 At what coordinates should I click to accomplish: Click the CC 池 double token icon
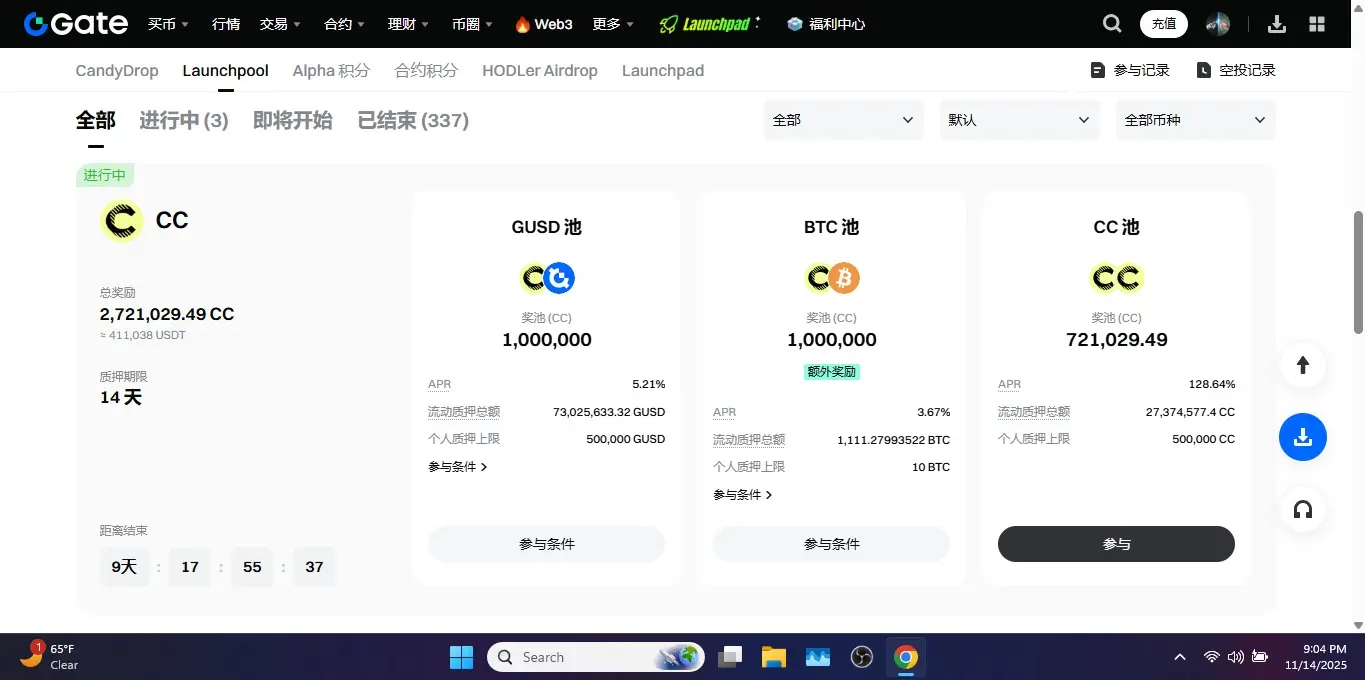coord(1117,277)
